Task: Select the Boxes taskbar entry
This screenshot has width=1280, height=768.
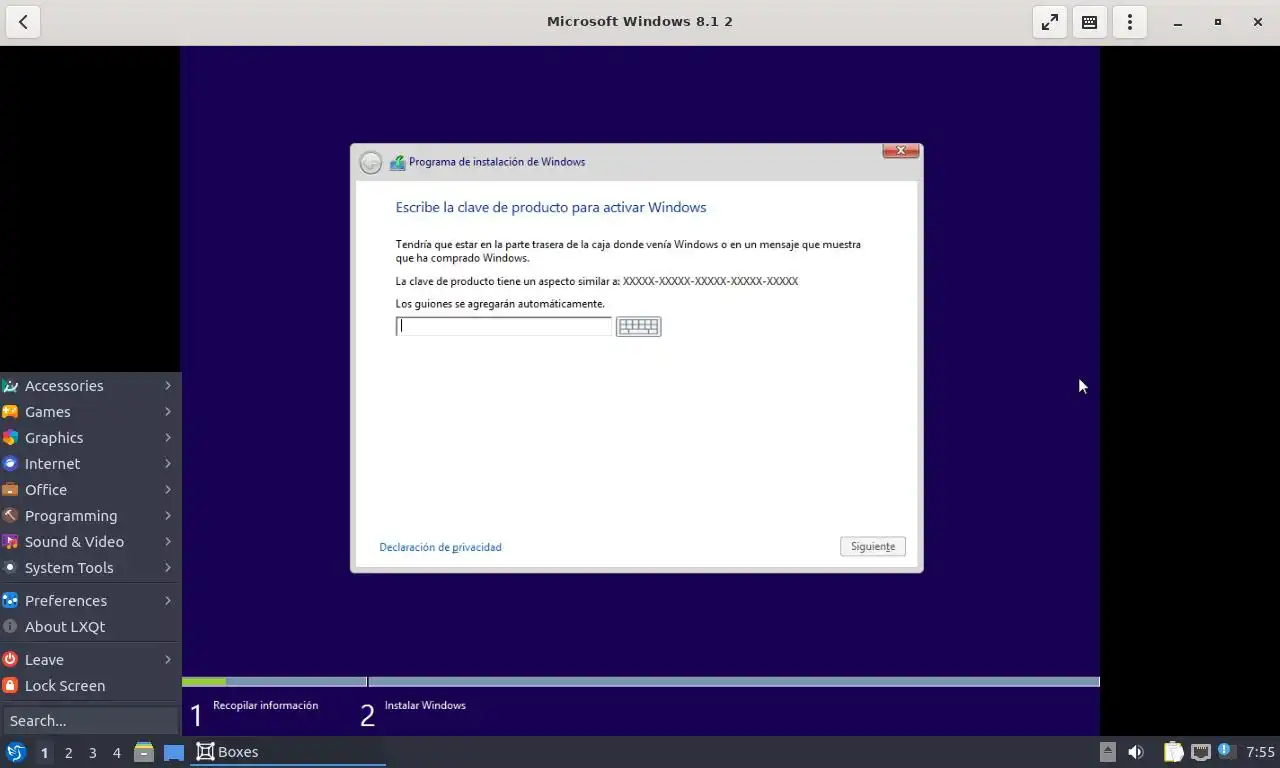Action: [288, 752]
